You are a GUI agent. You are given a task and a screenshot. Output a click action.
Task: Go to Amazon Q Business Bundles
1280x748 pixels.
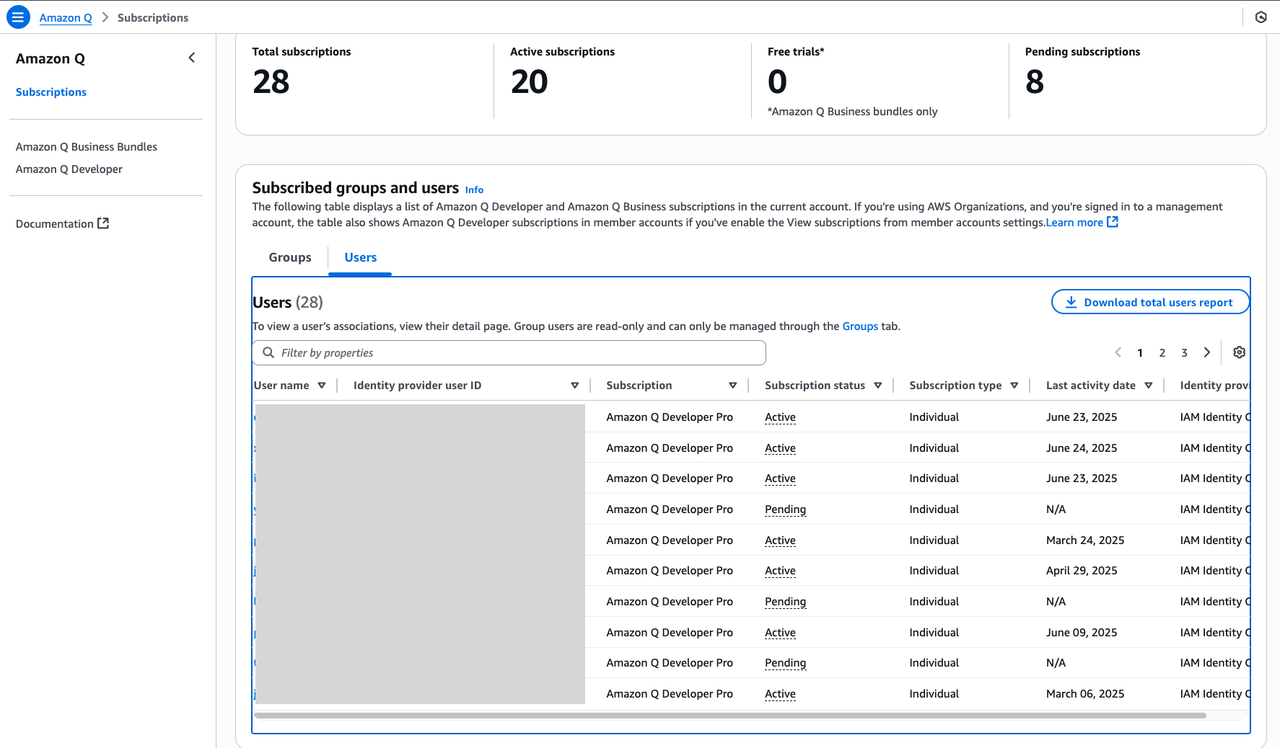pyautogui.click(x=86, y=147)
